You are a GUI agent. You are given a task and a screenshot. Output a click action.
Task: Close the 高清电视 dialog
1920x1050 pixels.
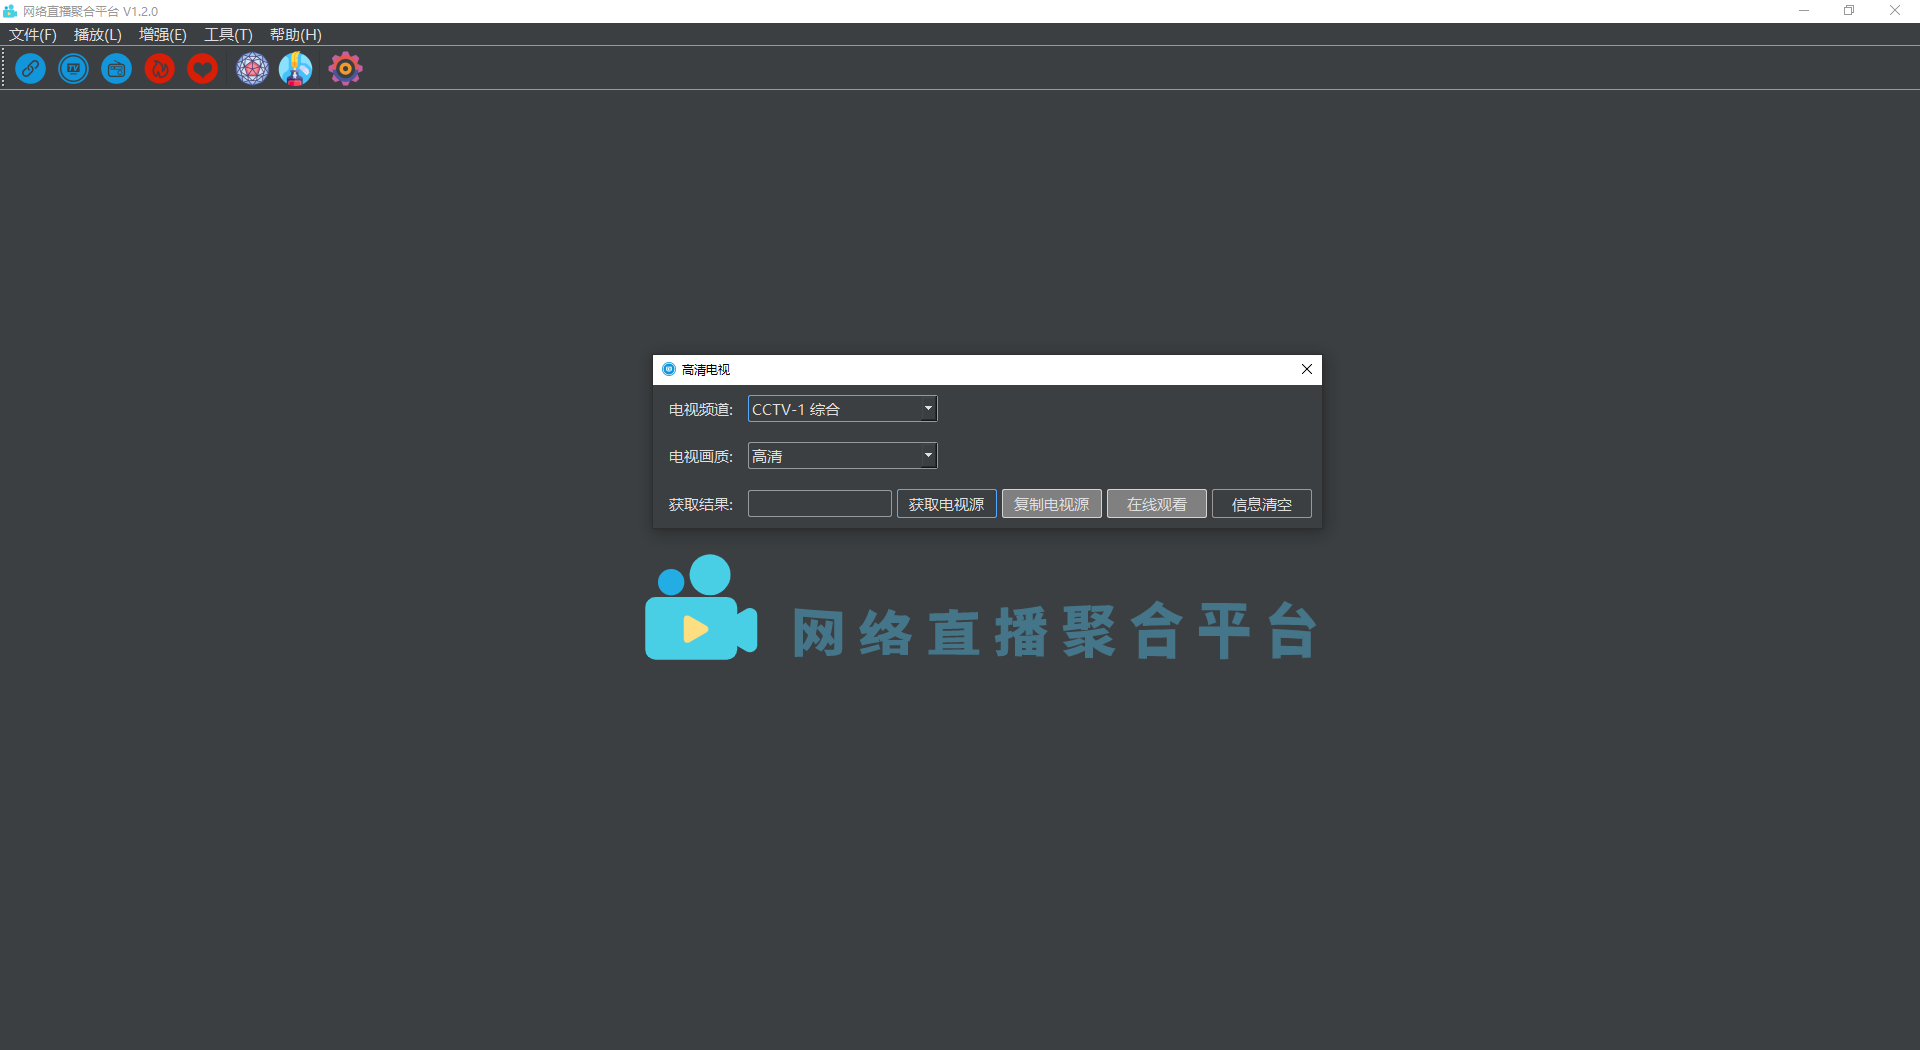tap(1307, 369)
